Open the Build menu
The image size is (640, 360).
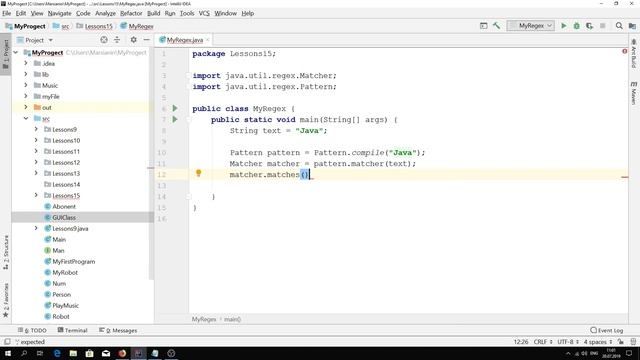(x=153, y=13)
